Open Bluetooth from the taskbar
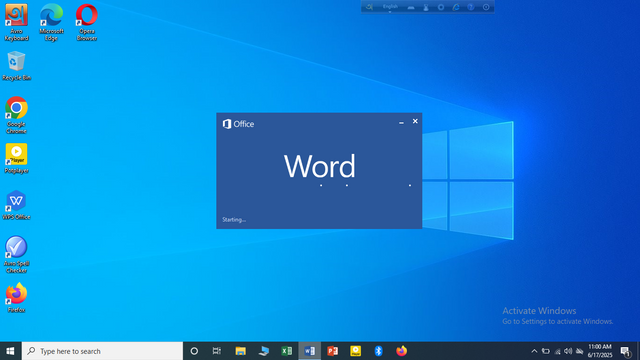640x360 pixels. 378,351
